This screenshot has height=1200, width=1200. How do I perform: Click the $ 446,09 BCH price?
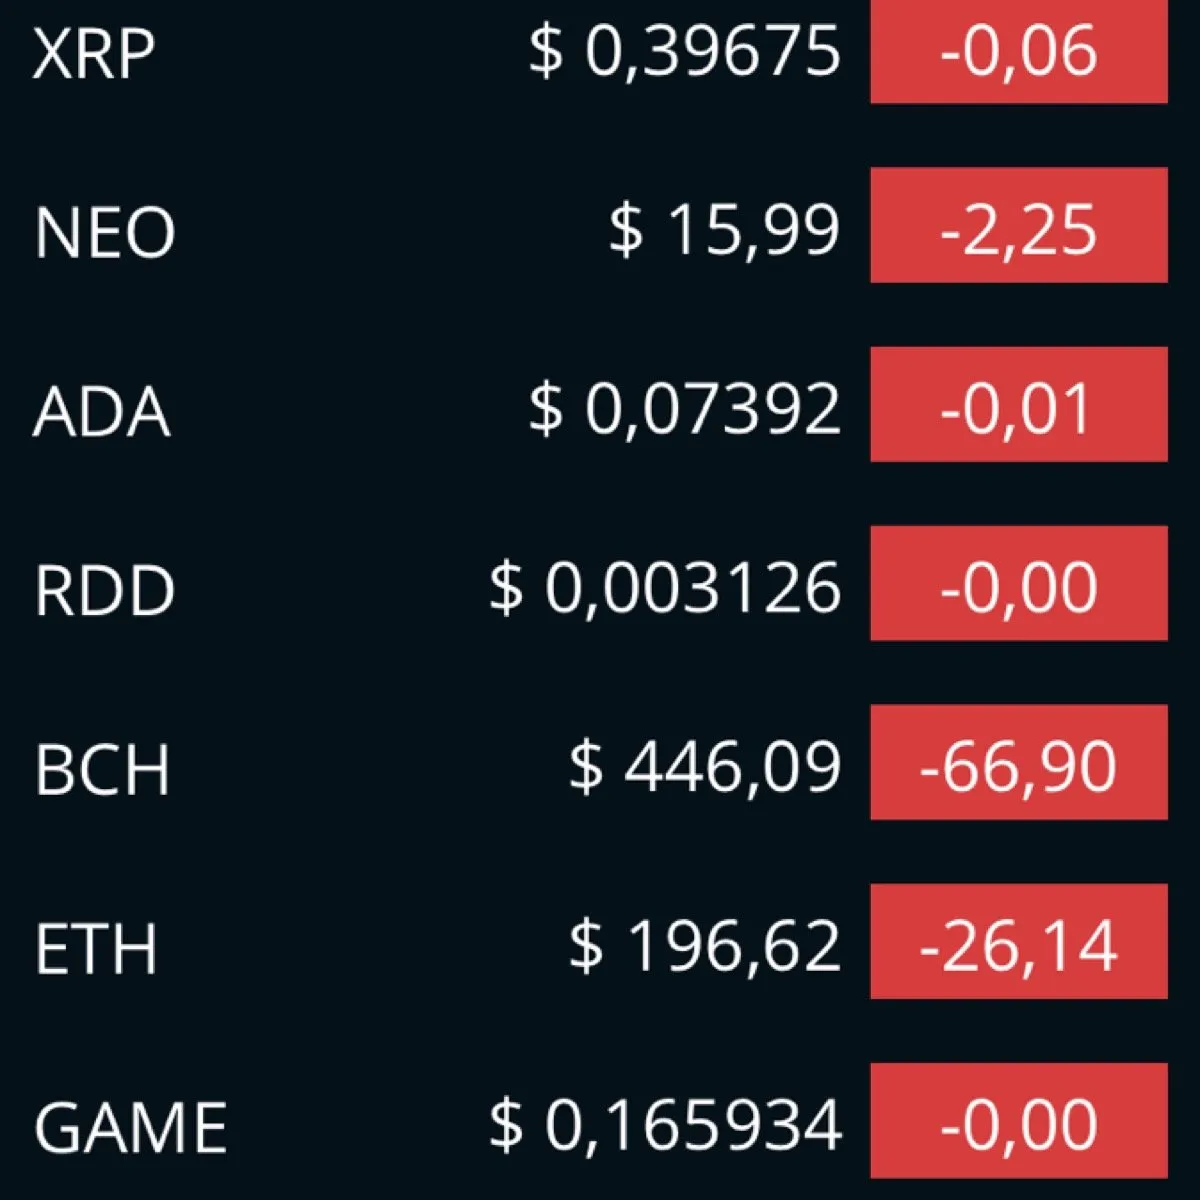[705, 768]
